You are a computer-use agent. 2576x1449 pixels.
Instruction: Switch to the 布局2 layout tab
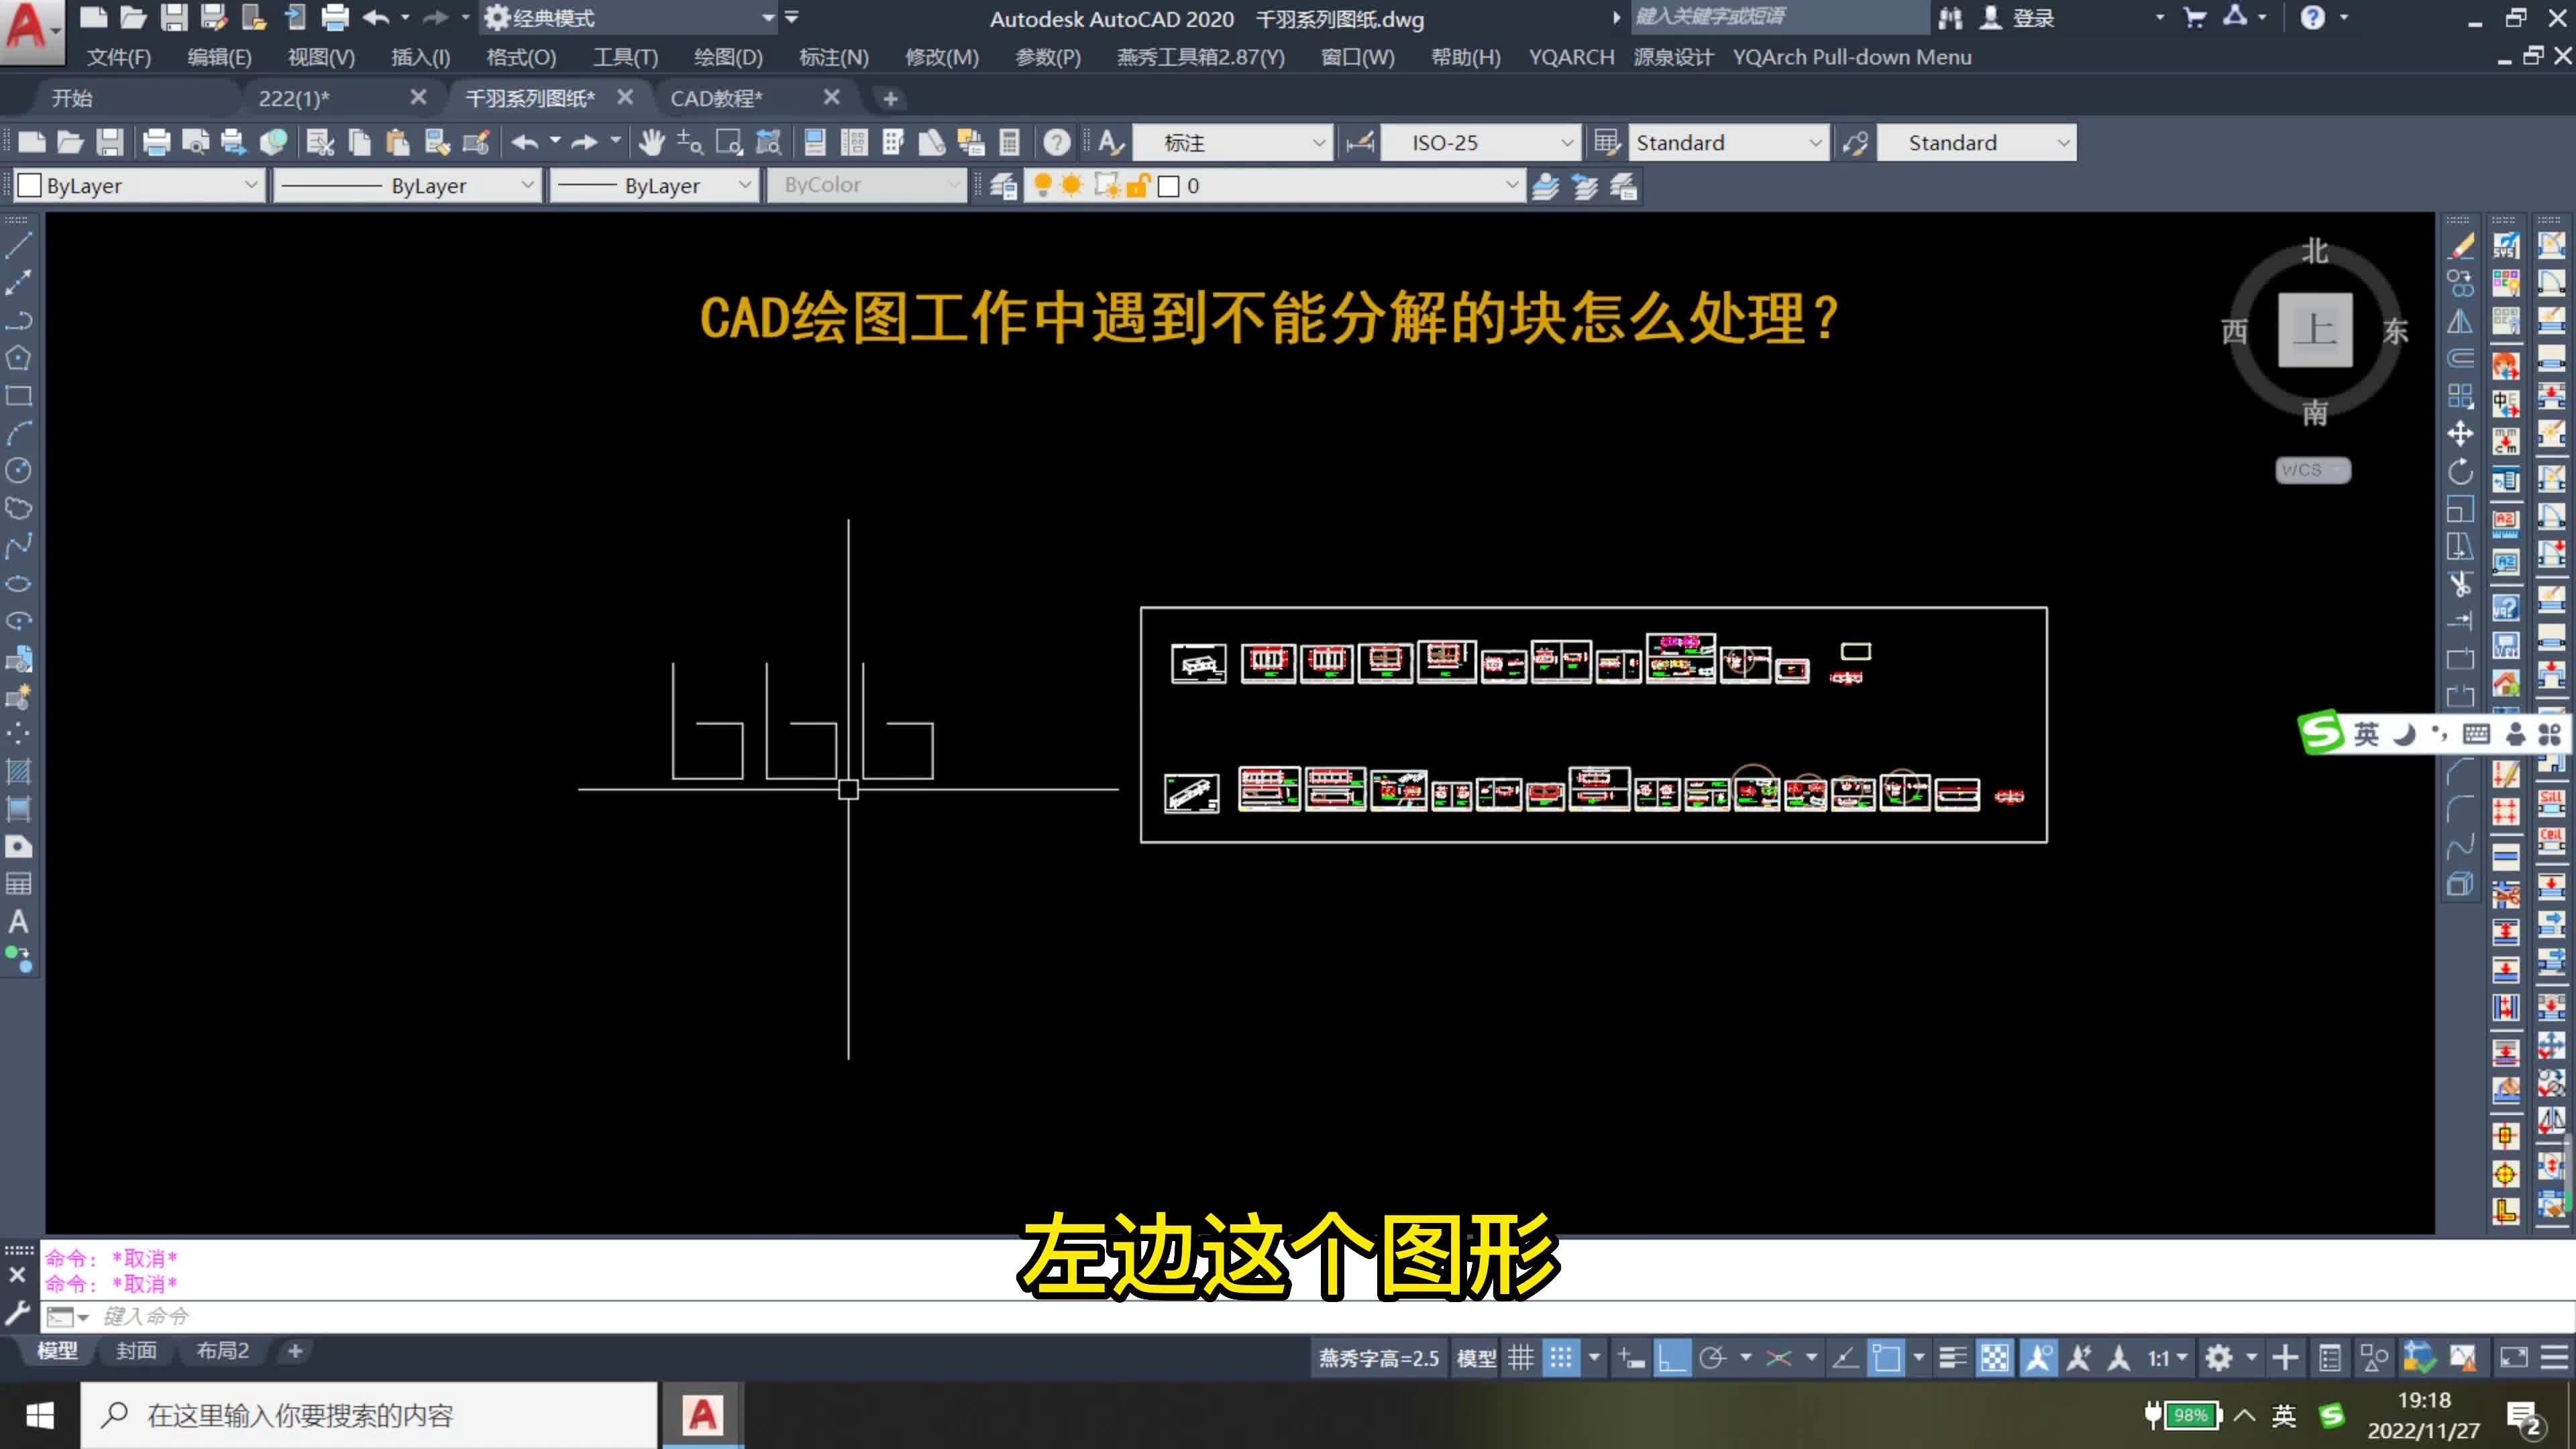click(222, 1351)
